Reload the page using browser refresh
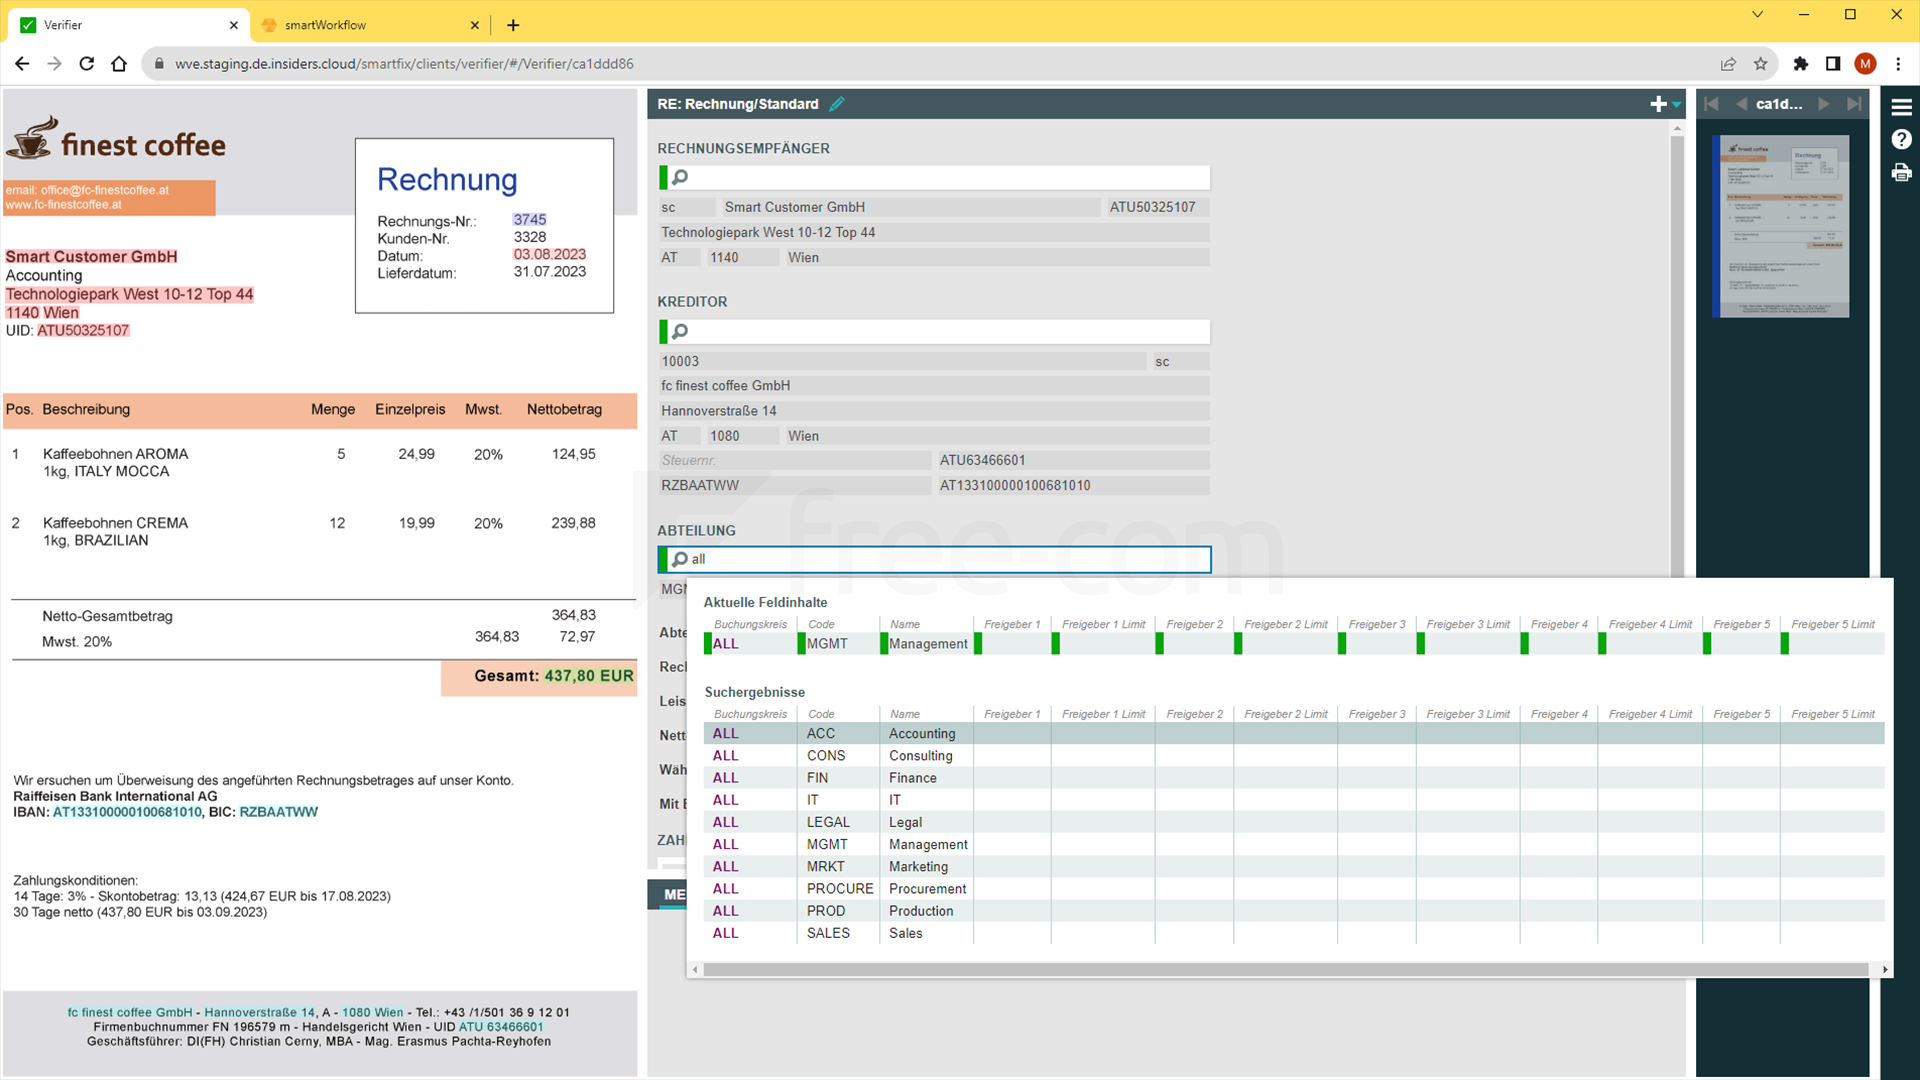This screenshot has width=1920, height=1080. coord(87,64)
